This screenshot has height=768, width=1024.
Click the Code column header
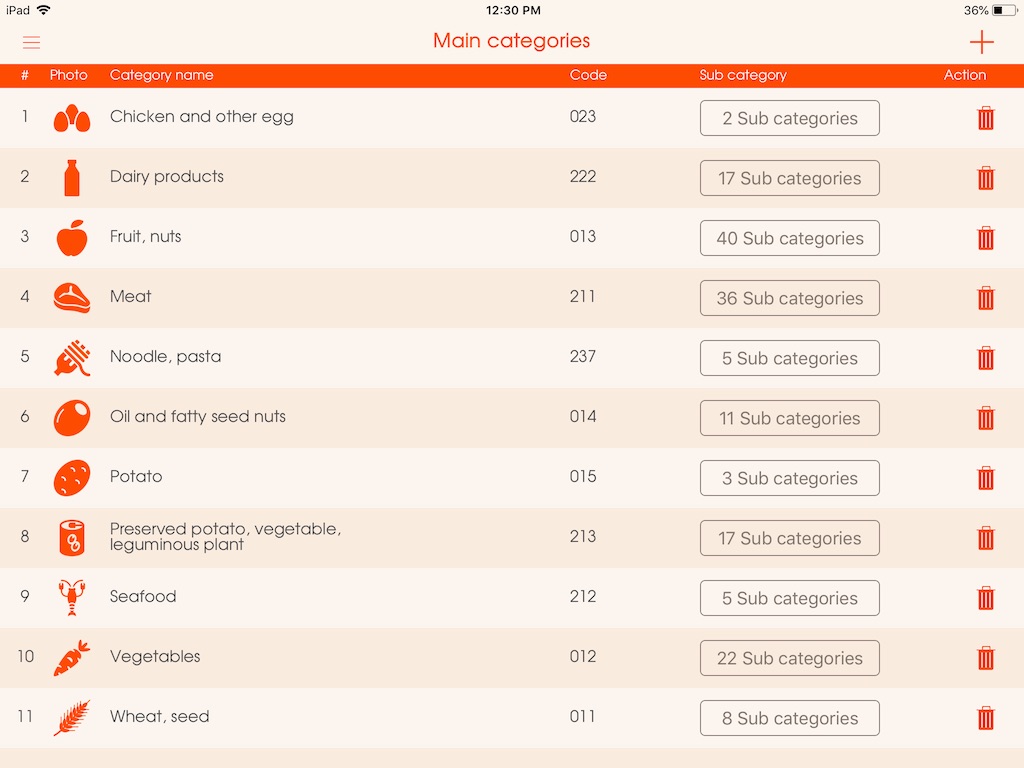[588, 75]
